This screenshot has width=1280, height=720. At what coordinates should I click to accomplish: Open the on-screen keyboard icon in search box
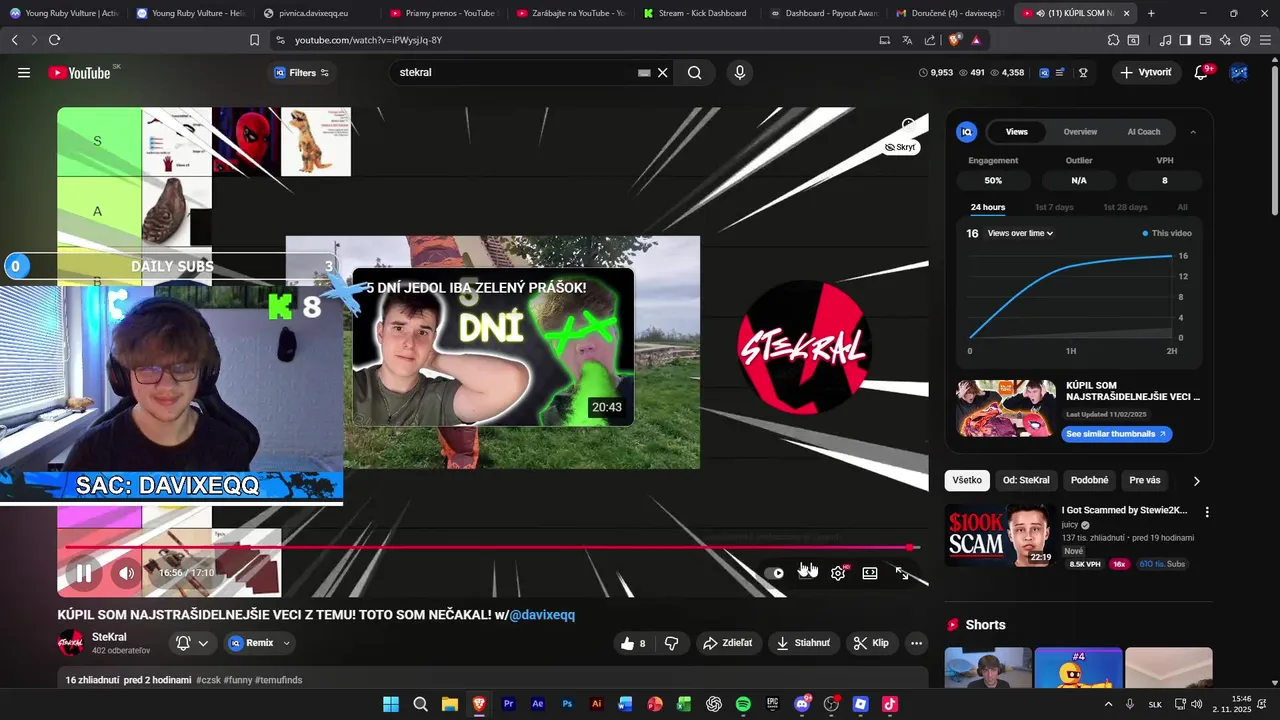644,73
